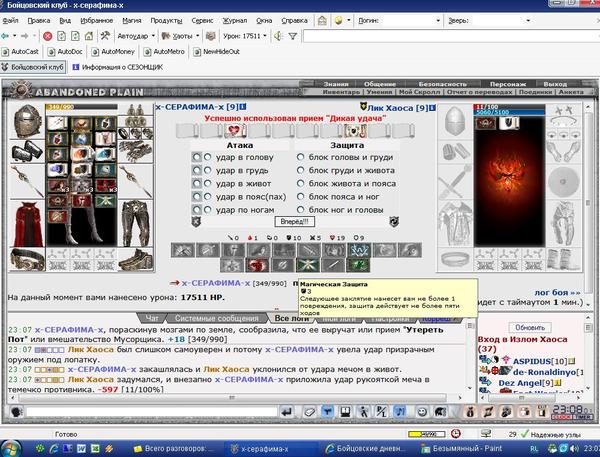This screenshot has height=457, width=600.
Task: Use the crossed swords technique icon
Action: tap(183, 250)
